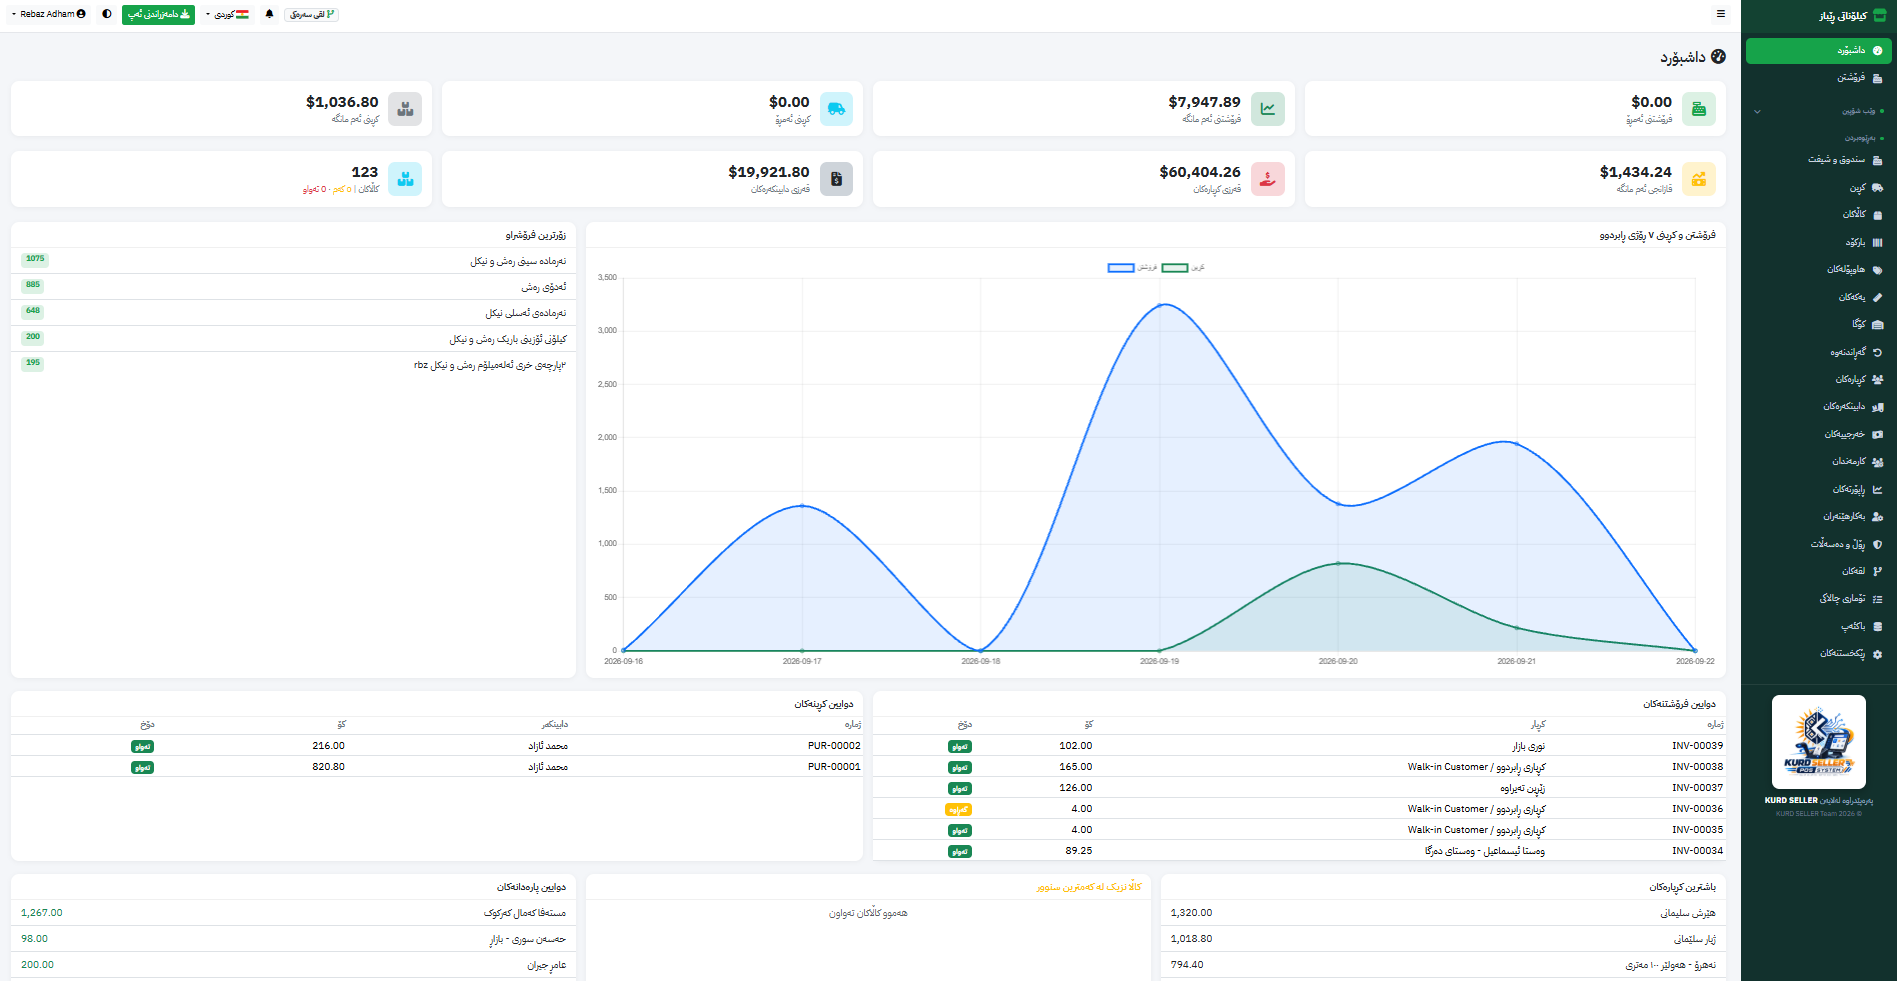
Task: Click the کۆگا warehouse icon
Action: pyautogui.click(x=1877, y=324)
